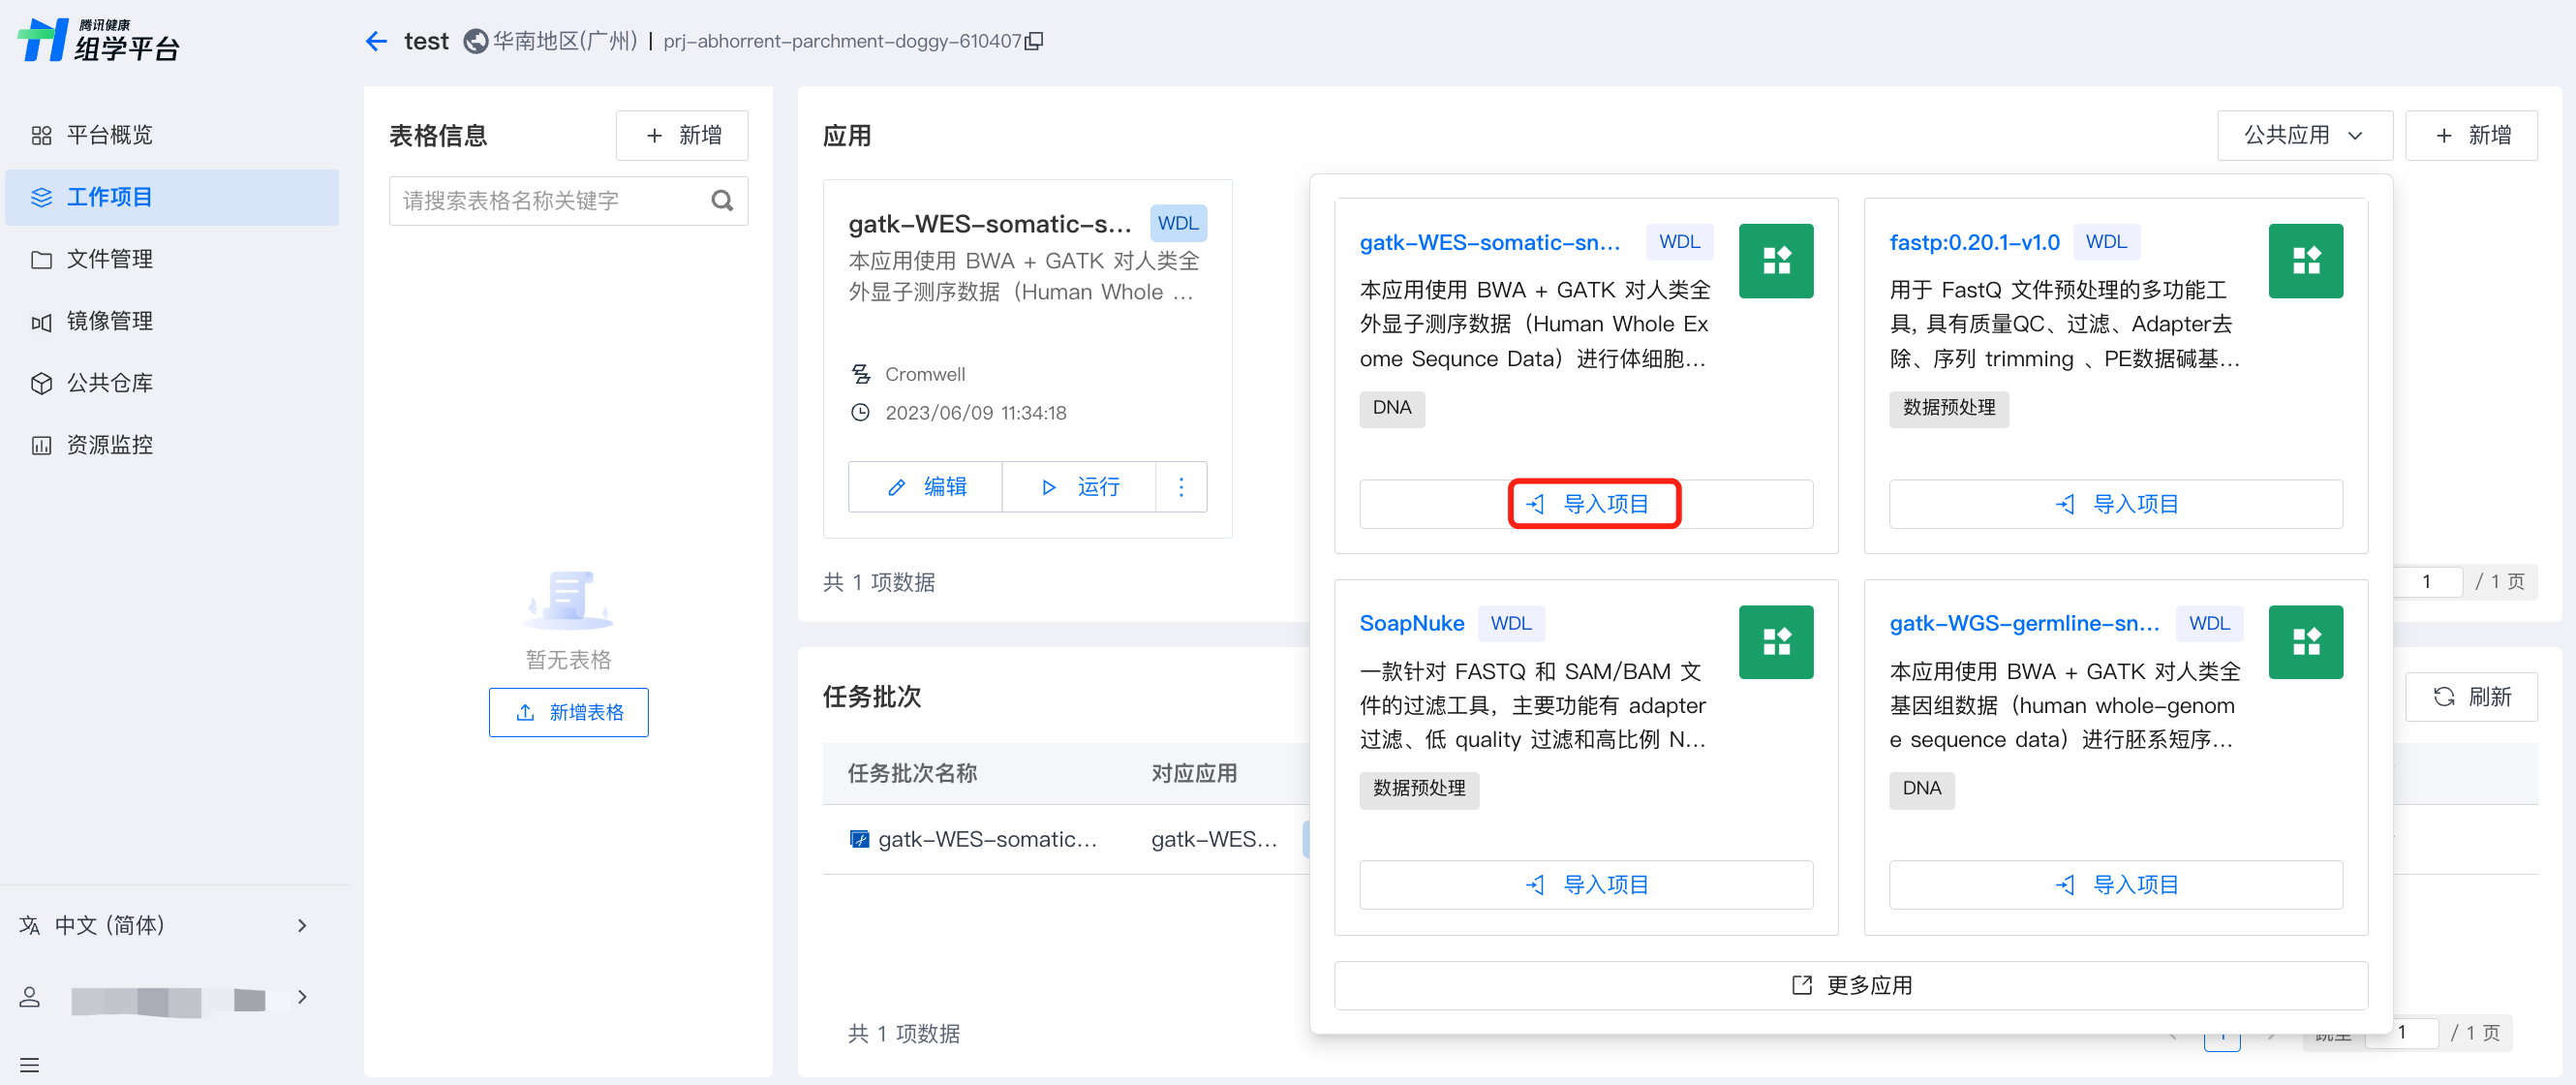2576x1085 pixels.
Task: Click the green icon on SoapNuke card
Action: click(x=1775, y=642)
